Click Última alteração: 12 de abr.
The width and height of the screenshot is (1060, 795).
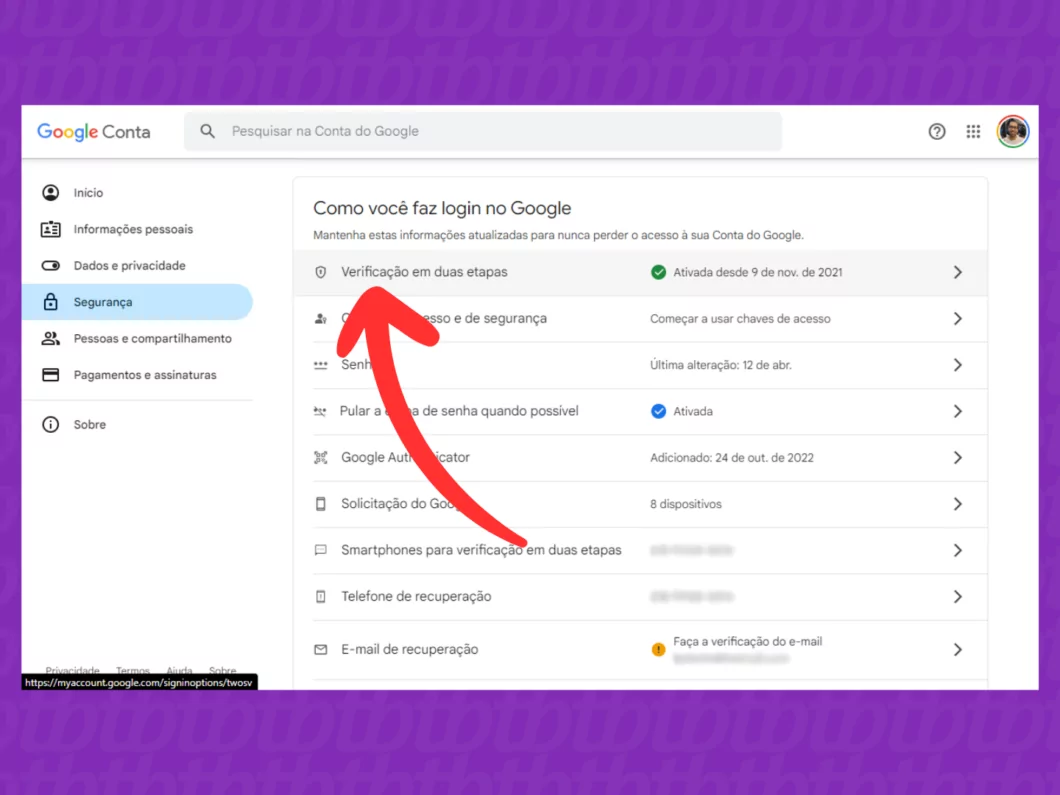721,365
